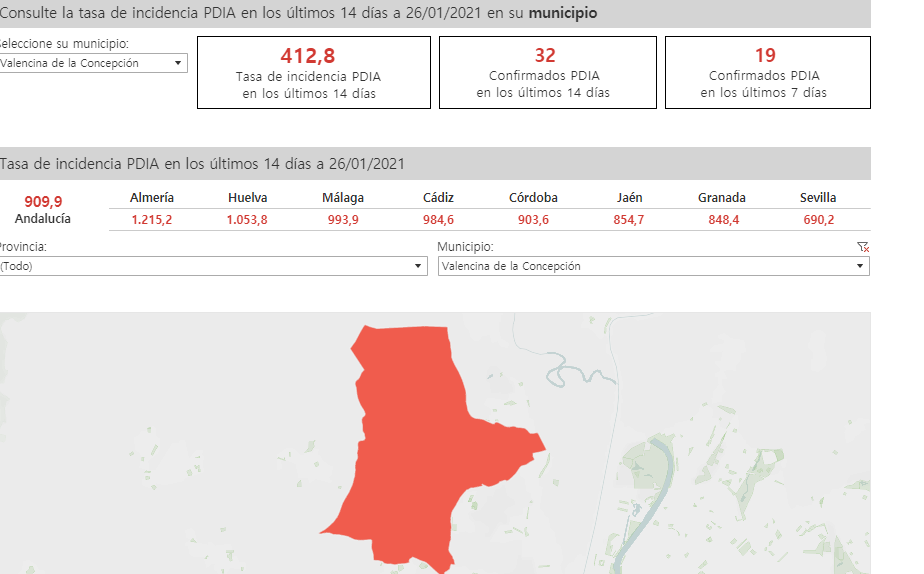Click the Andalucía 909,9 incidence value
The height and width of the screenshot is (574, 924).
(x=43, y=202)
